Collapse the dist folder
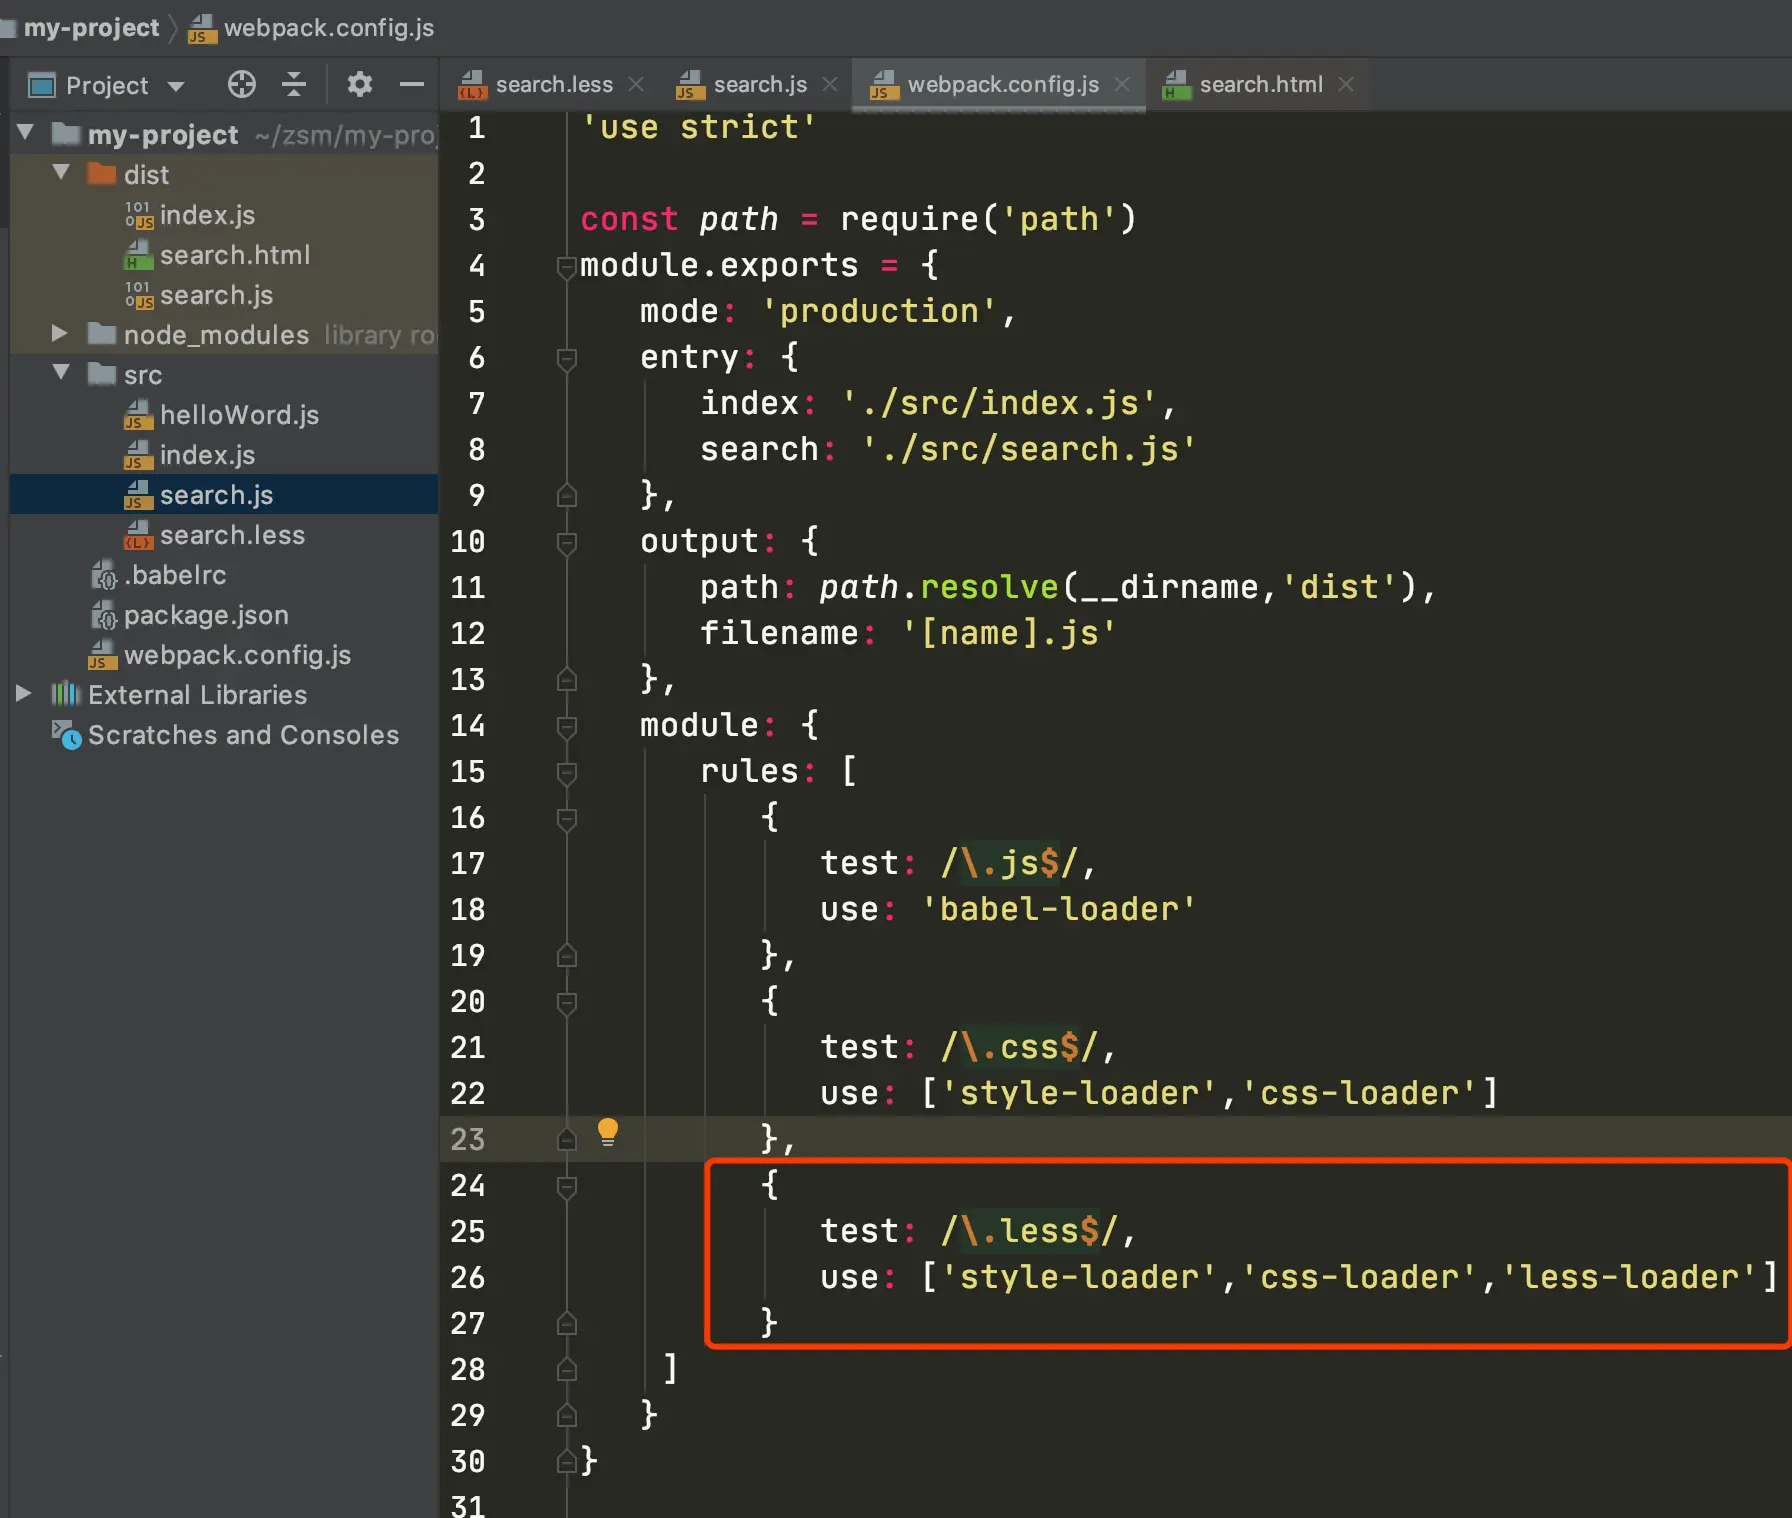 pyautogui.click(x=61, y=173)
